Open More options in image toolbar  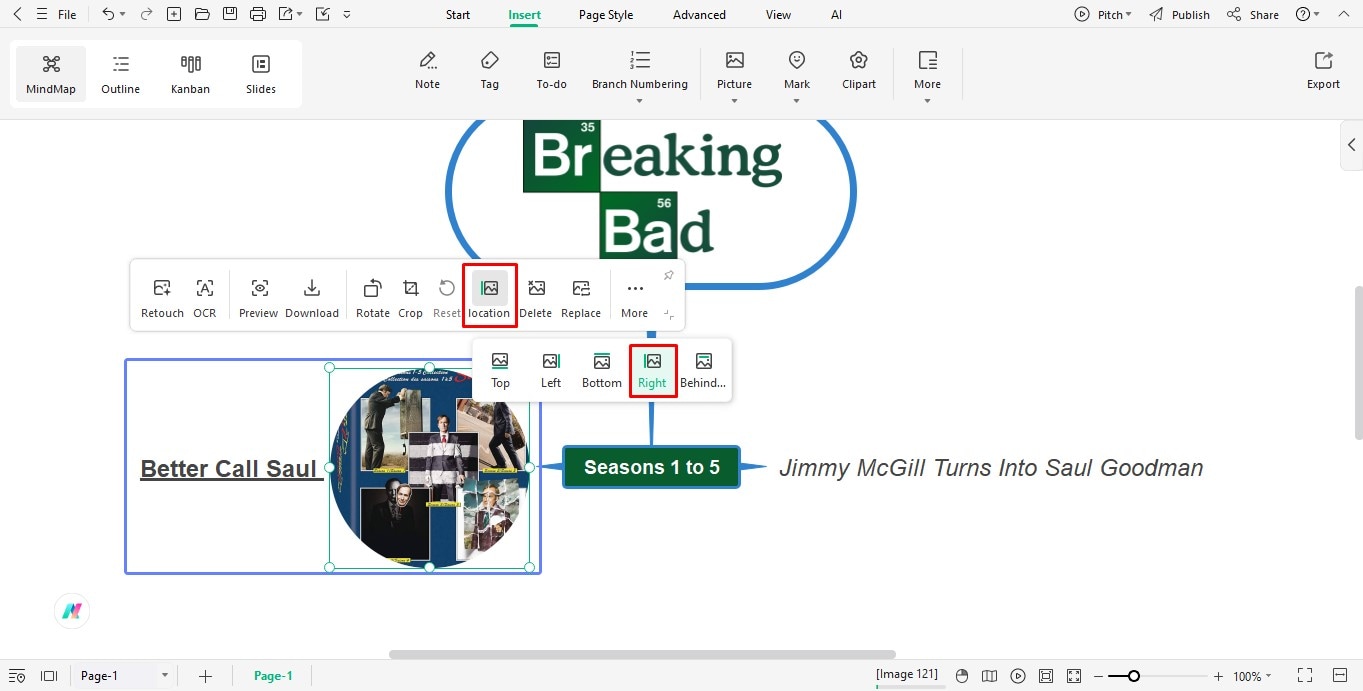(635, 298)
